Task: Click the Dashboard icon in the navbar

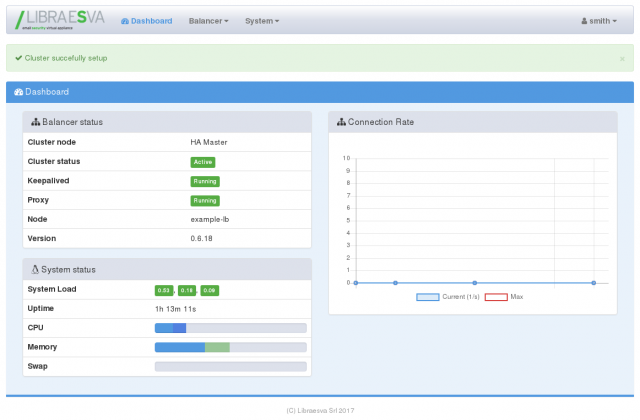Action: 125,21
